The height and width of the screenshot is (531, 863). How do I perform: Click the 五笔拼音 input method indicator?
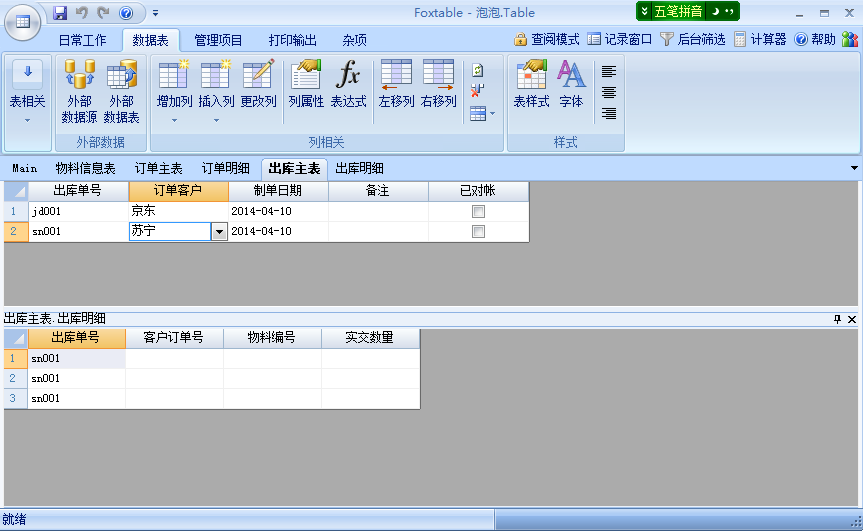678,11
